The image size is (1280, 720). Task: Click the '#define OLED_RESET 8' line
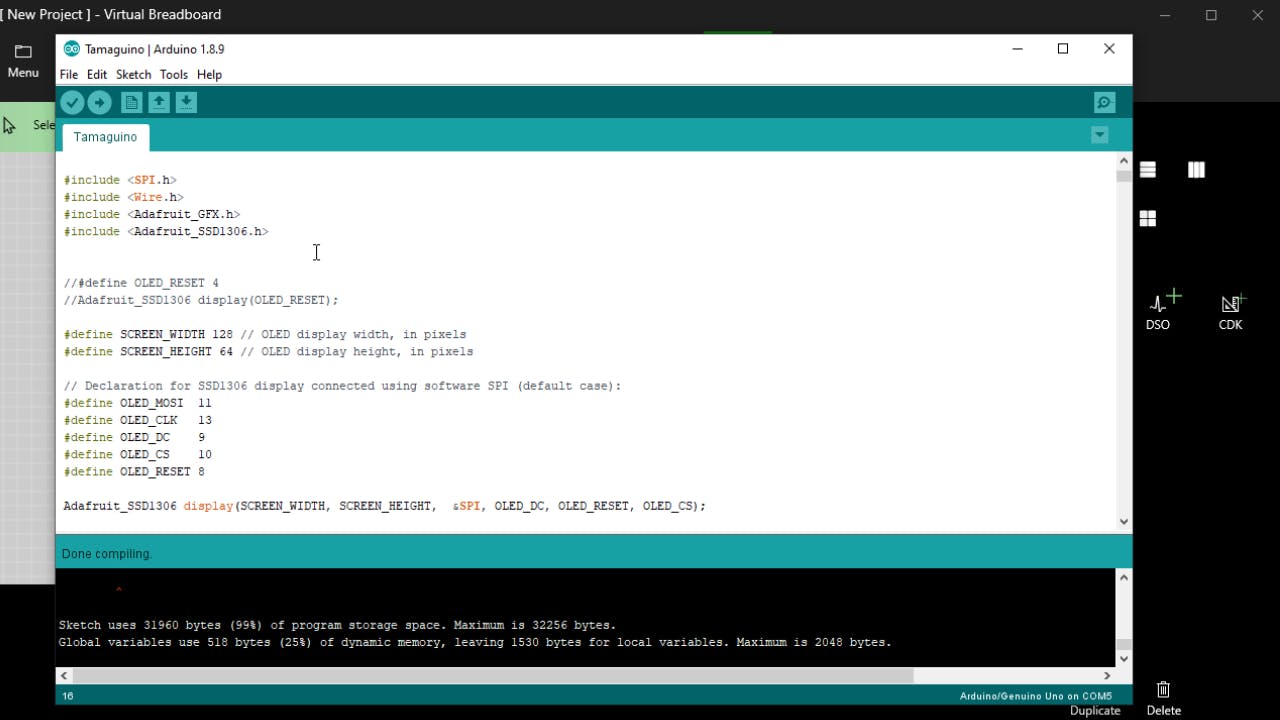pyautogui.click(x=134, y=472)
